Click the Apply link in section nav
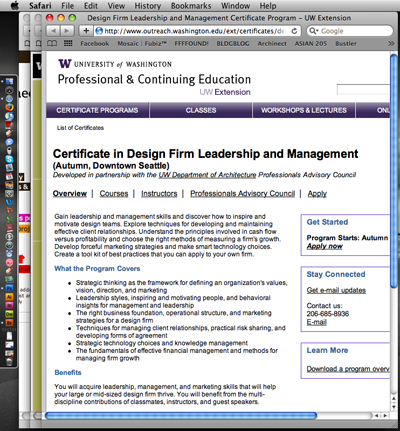The image size is (400, 431). point(317,194)
